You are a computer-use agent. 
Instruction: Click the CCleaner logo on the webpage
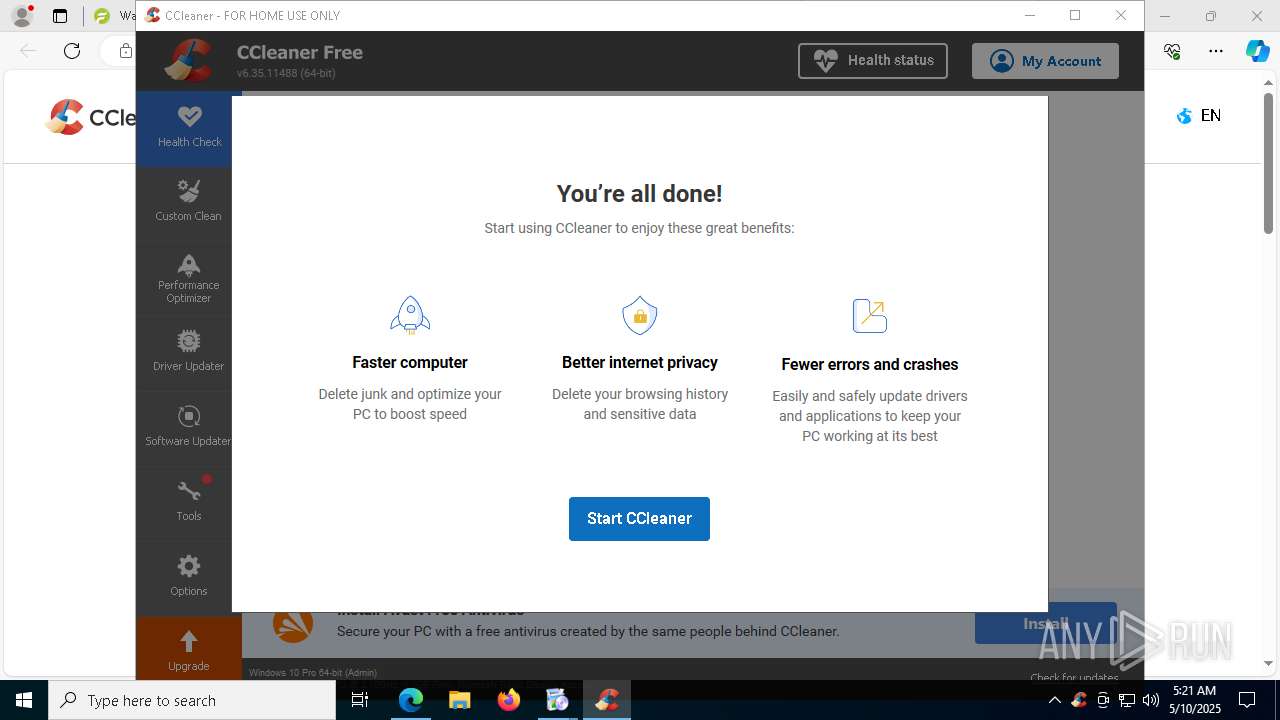[91, 117]
